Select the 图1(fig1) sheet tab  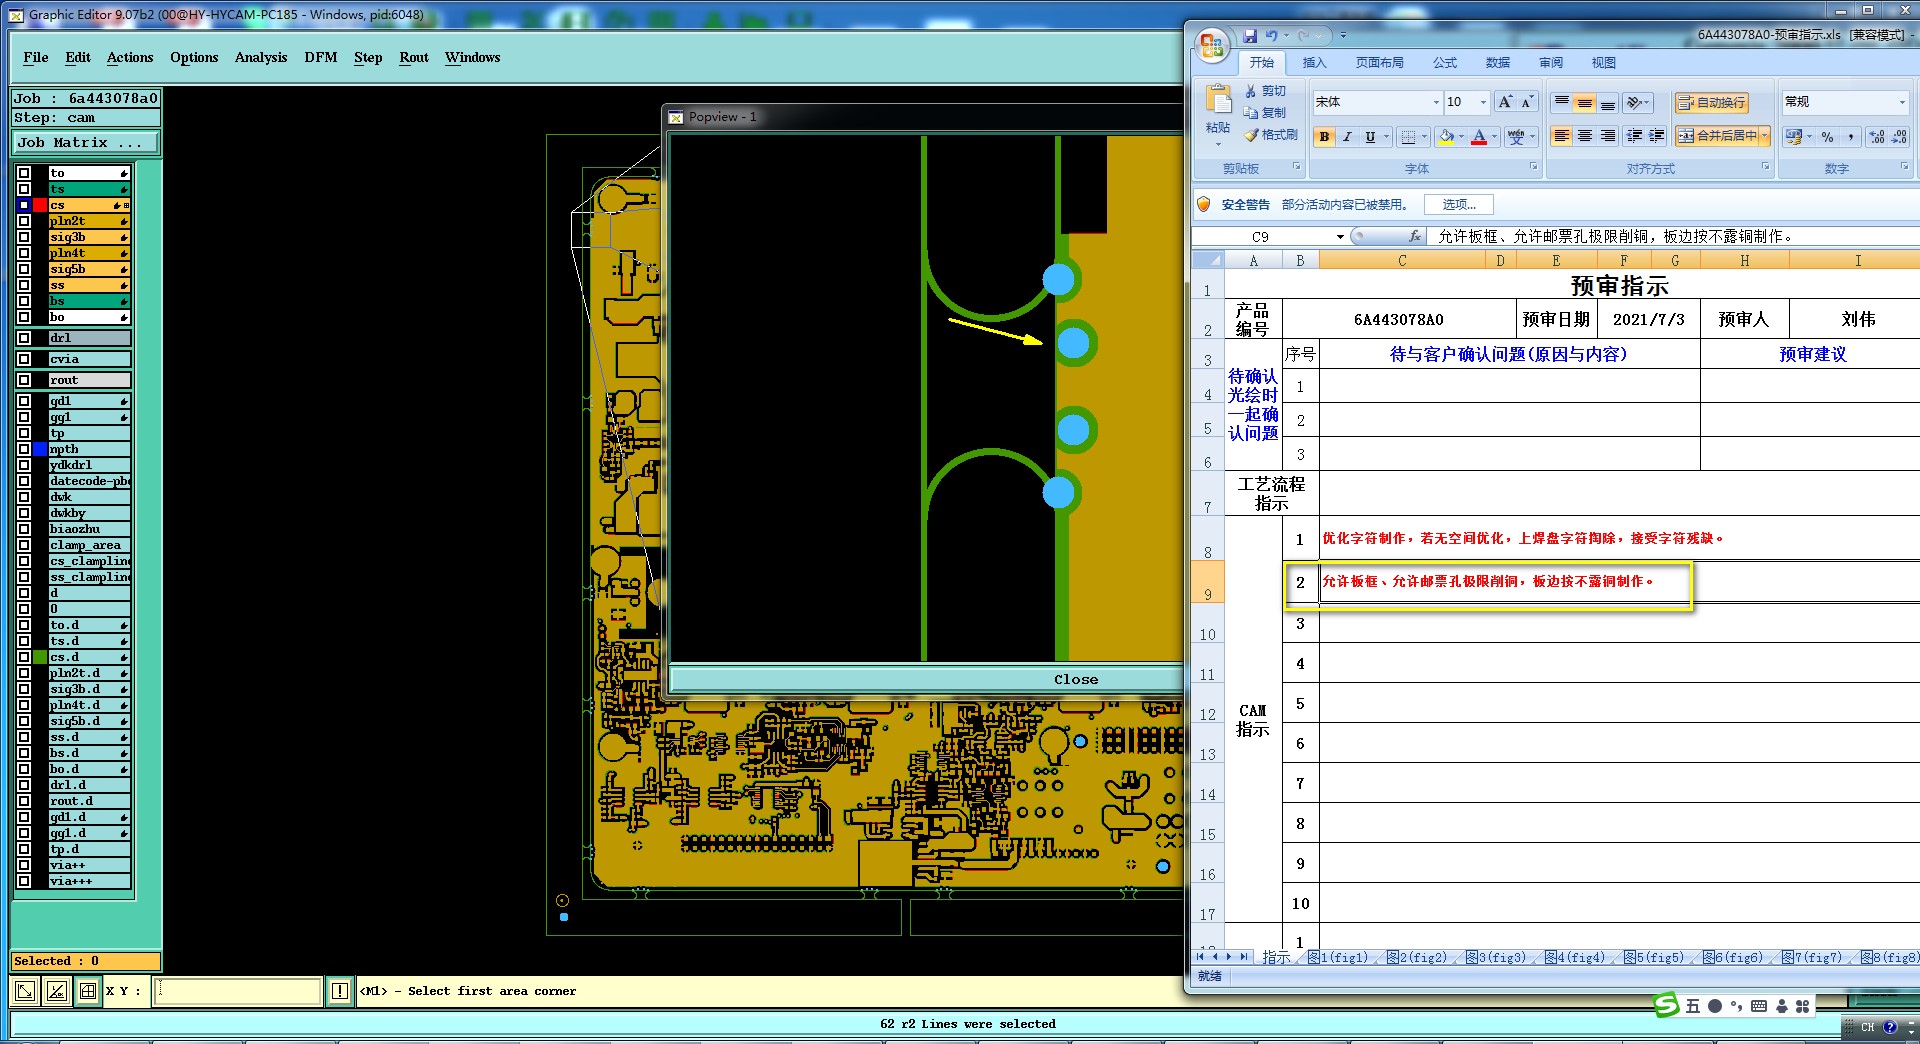[x=1338, y=958]
